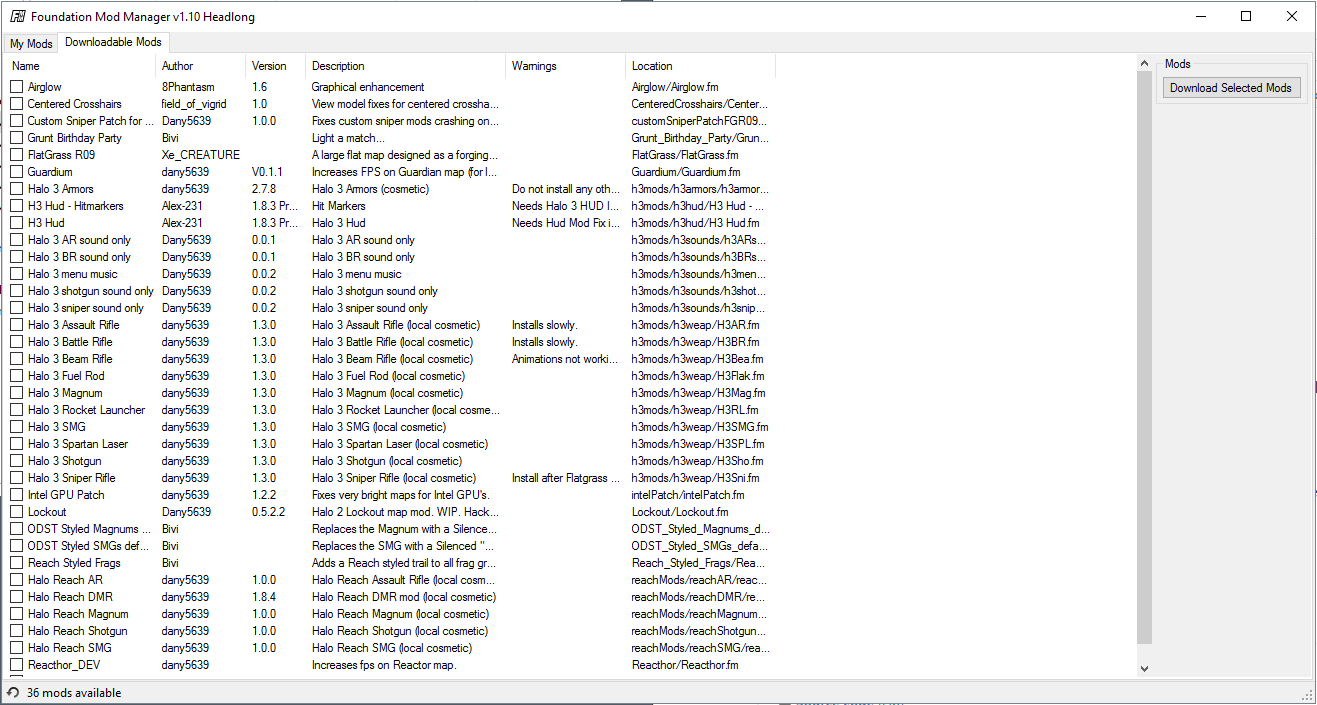Click the scrollbar up arrow

[x=1144, y=65]
